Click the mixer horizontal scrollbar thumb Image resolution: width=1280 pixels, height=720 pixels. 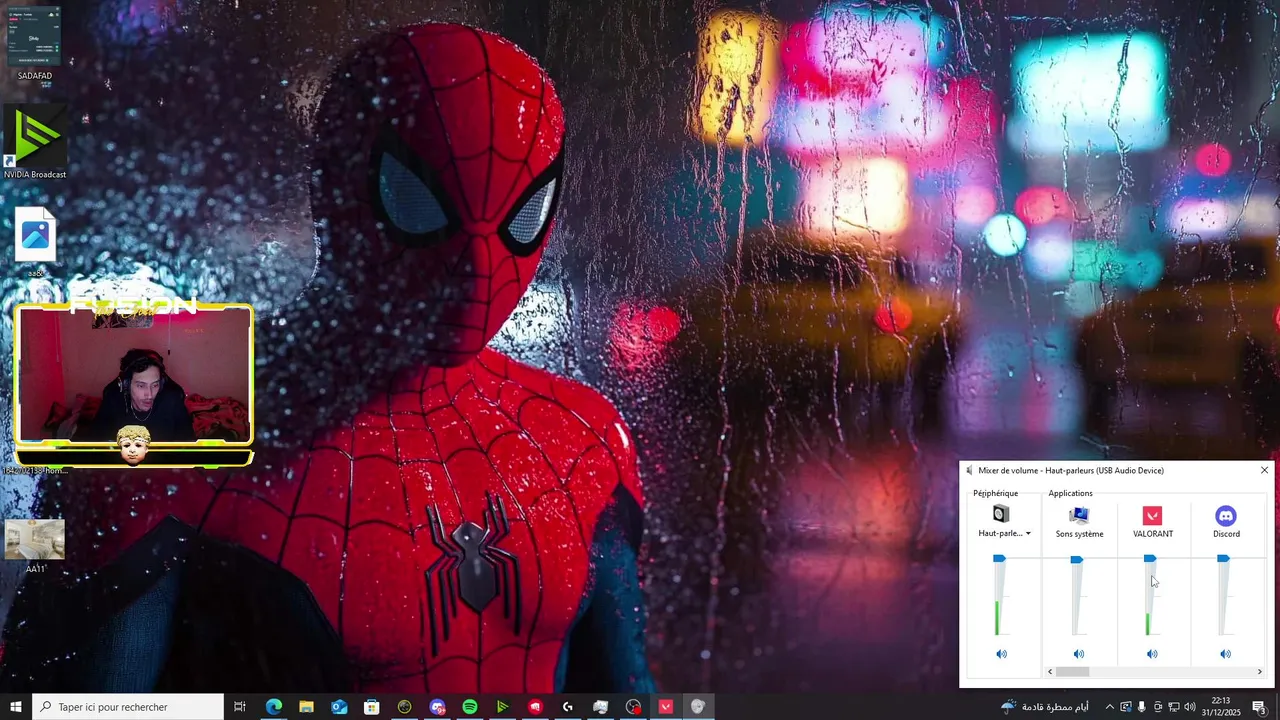[x=1072, y=672]
